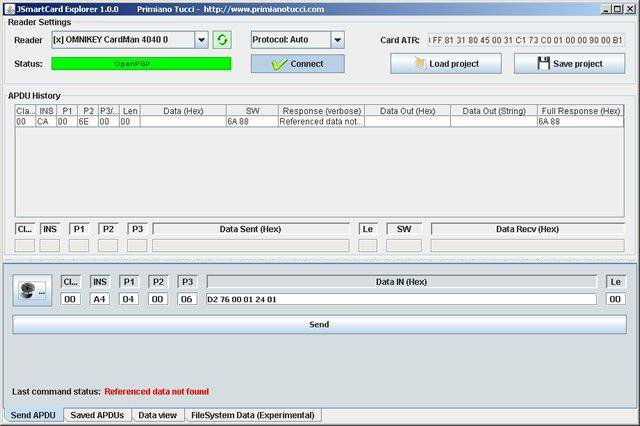640x426 pixels.
Task: Click the Len column header in history table
Action: coord(130,111)
